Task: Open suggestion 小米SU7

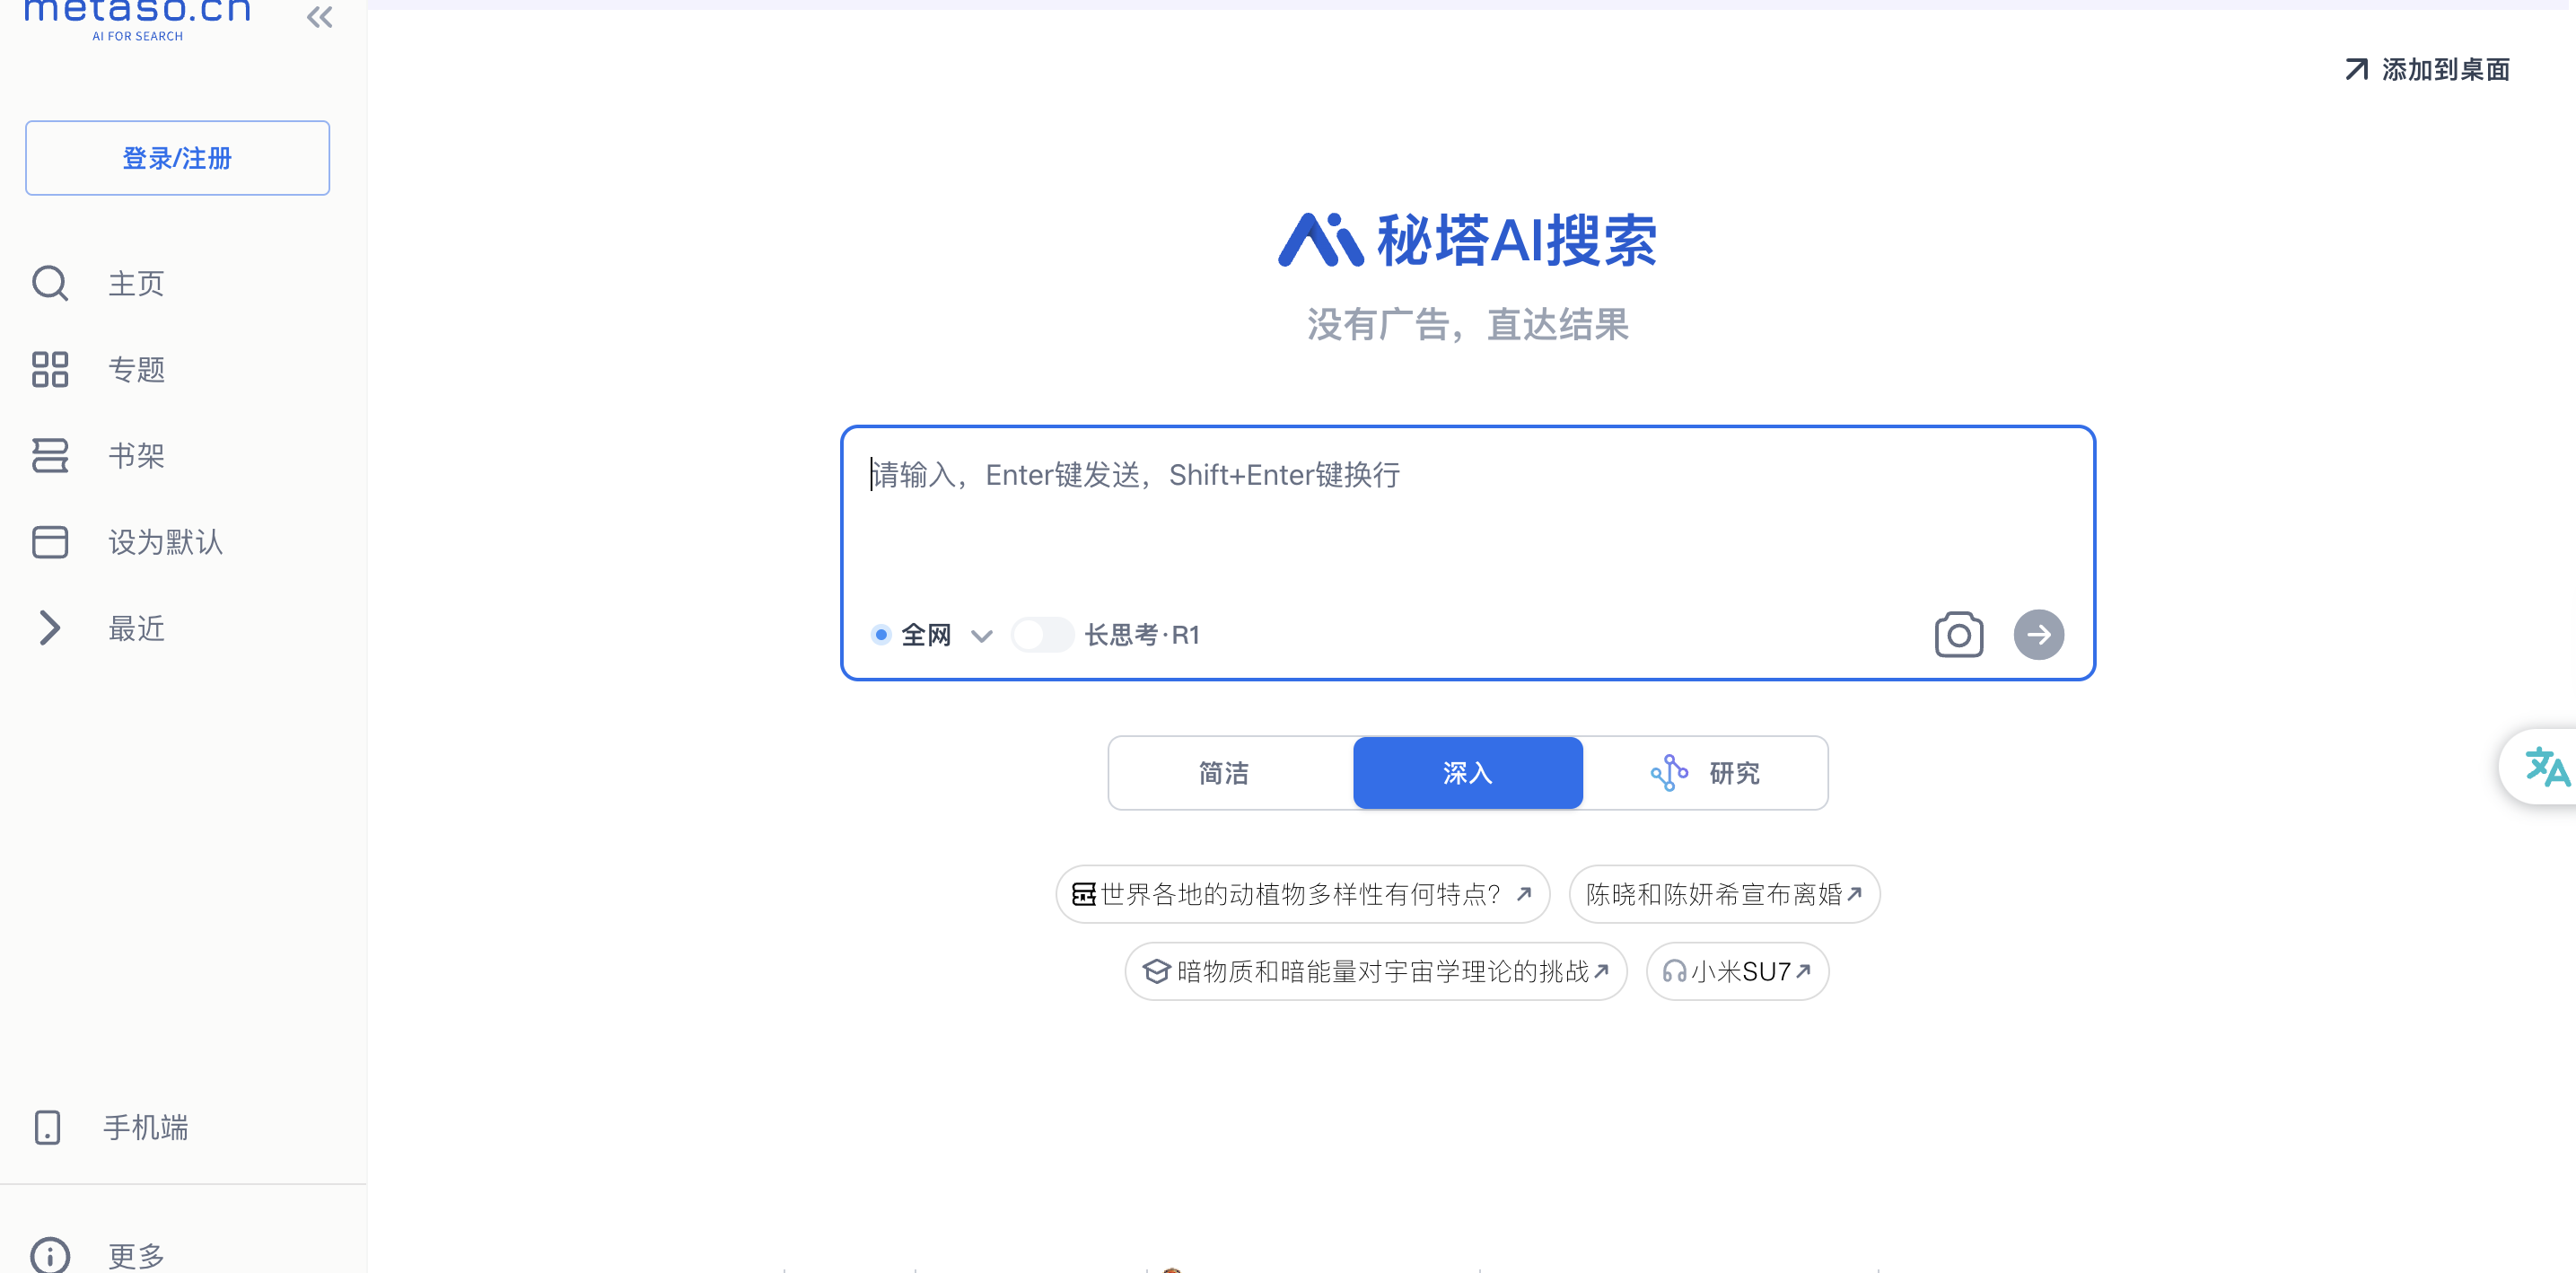Action: point(1737,971)
